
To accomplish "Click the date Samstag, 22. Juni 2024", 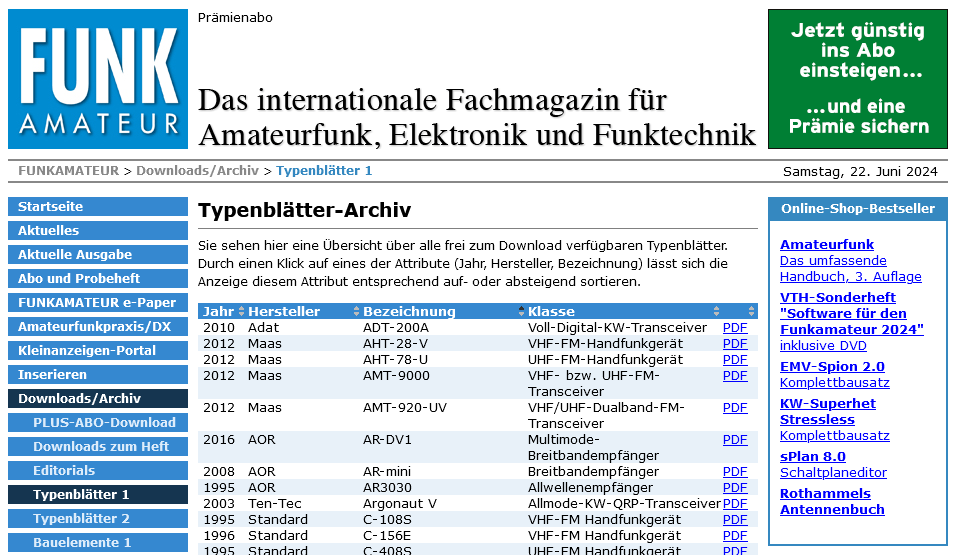I will pyautogui.click(x=860, y=172).
